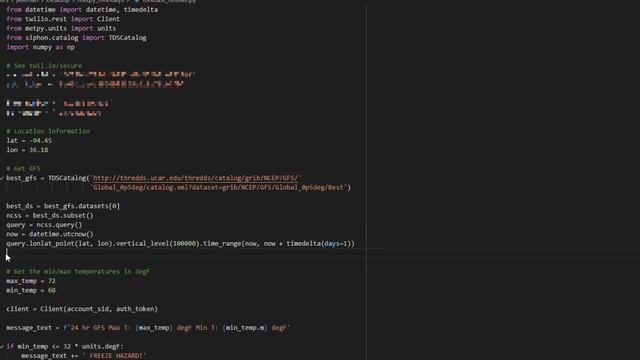
Task: Collapse the fold arrow beside if min_temp line
Action: point(2,347)
